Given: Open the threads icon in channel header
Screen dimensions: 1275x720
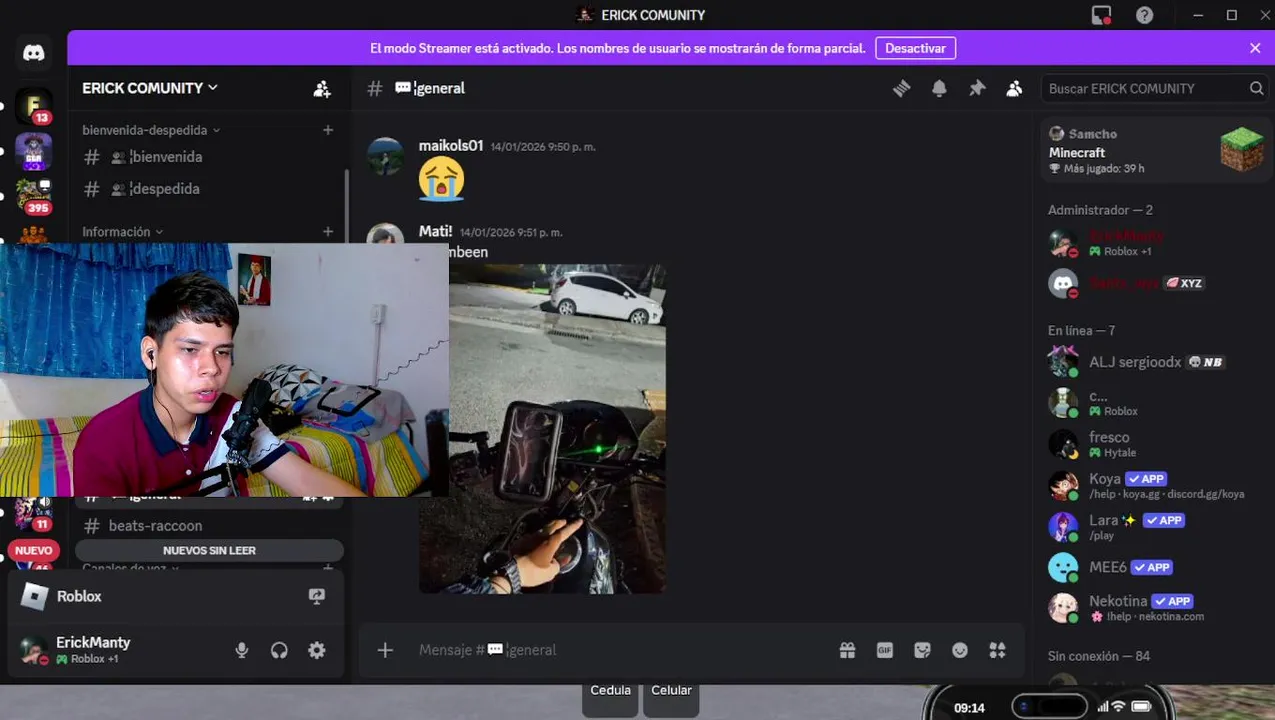Looking at the screenshot, I should point(901,88).
